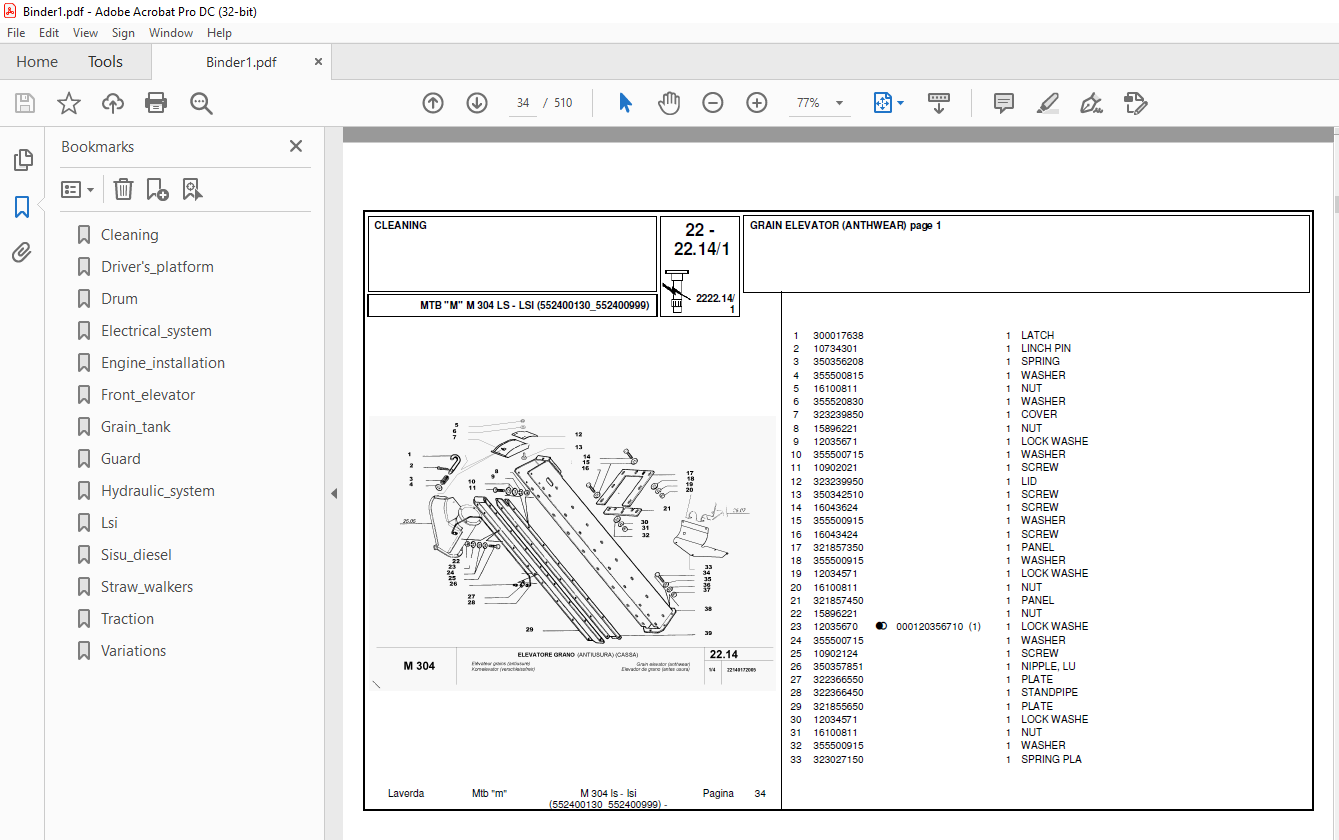Viewport: 1339px width, 840px height.
Task: Click the scrolling mode keyboard icon
Action: tap(939, 103)
